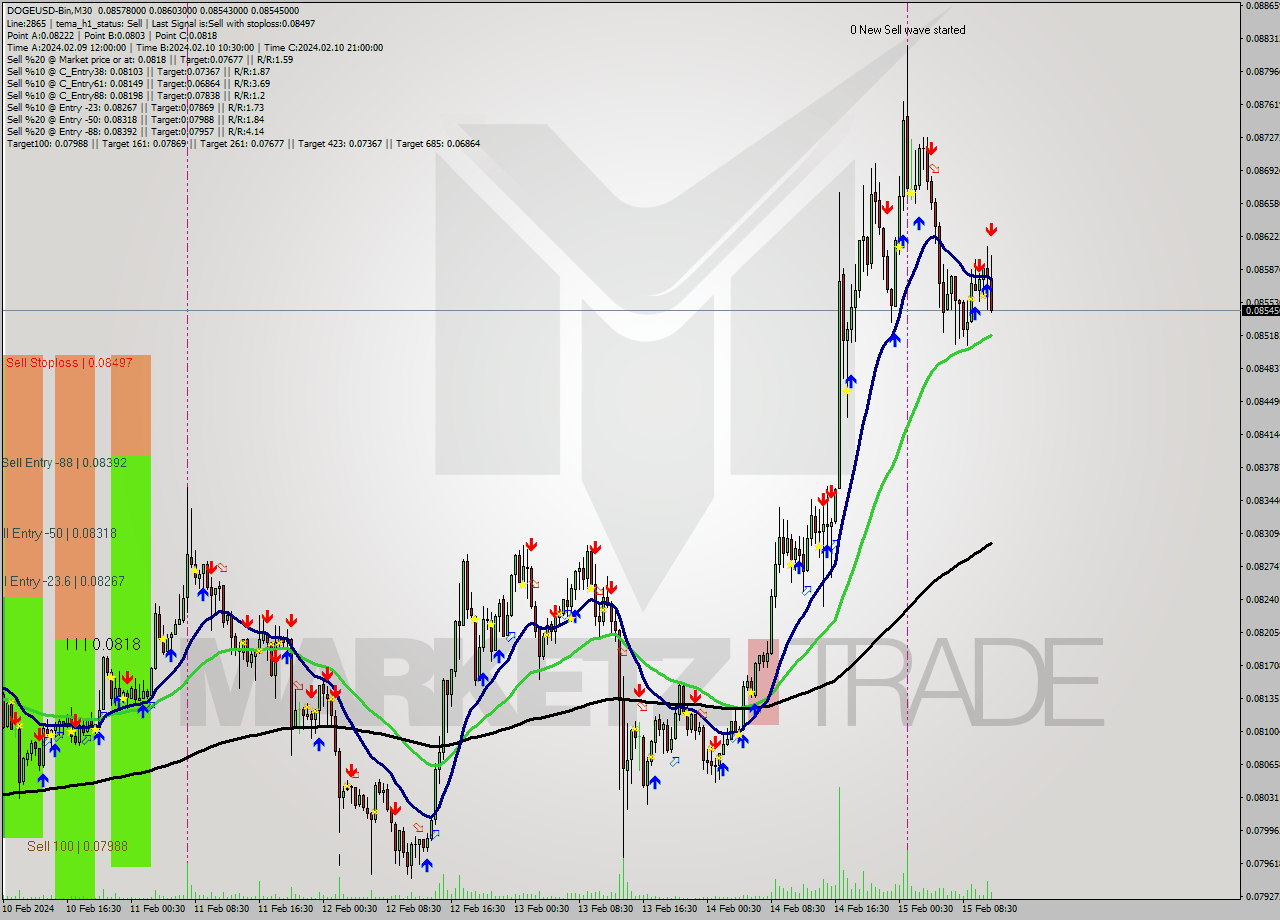Select the 'Sell %20 @ Market price' line
Viewport: 1280px width, 920px height.
(x=150, y=59)
